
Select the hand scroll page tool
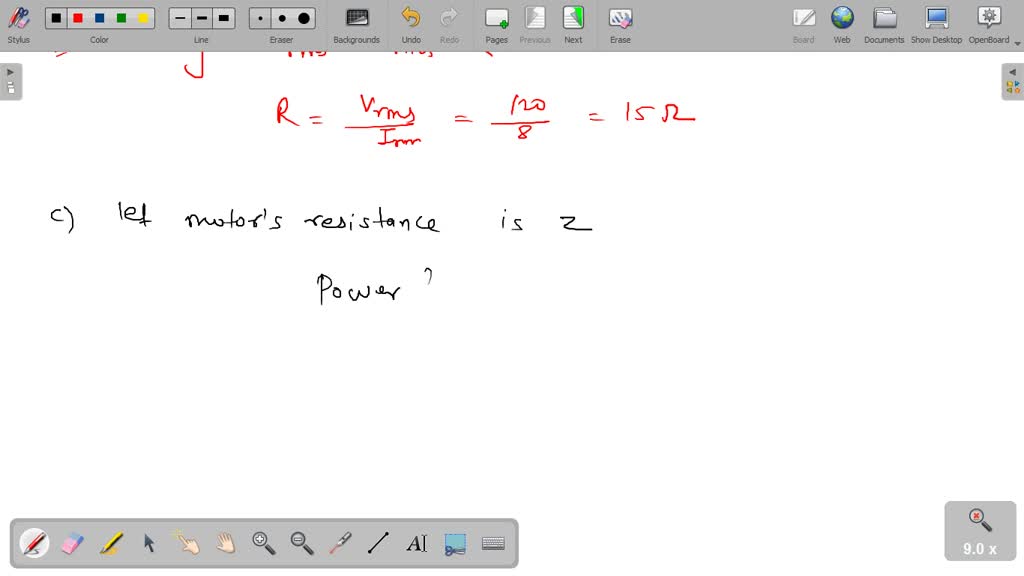tap(225, 543)
